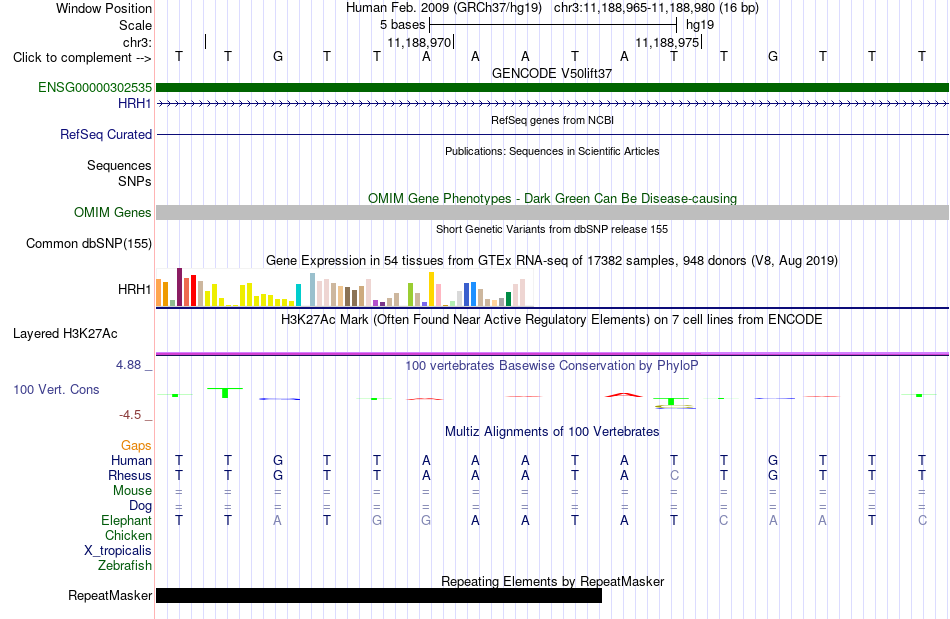Click 'Click to complement -->' to reverse bases

click(82, 58)
